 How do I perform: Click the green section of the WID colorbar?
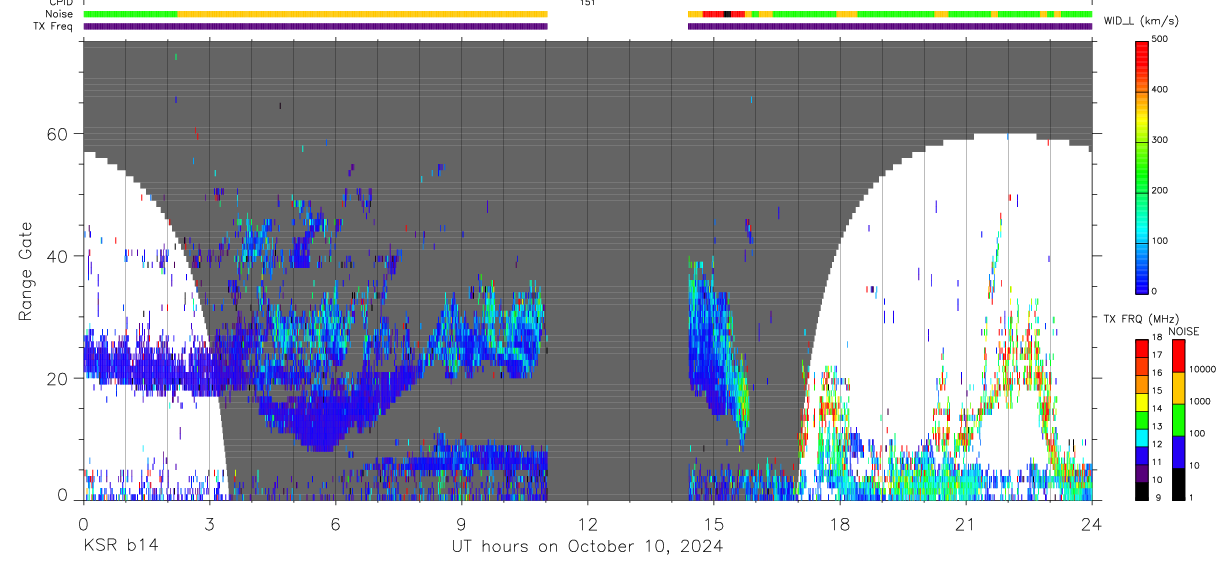coord(1142,165)
